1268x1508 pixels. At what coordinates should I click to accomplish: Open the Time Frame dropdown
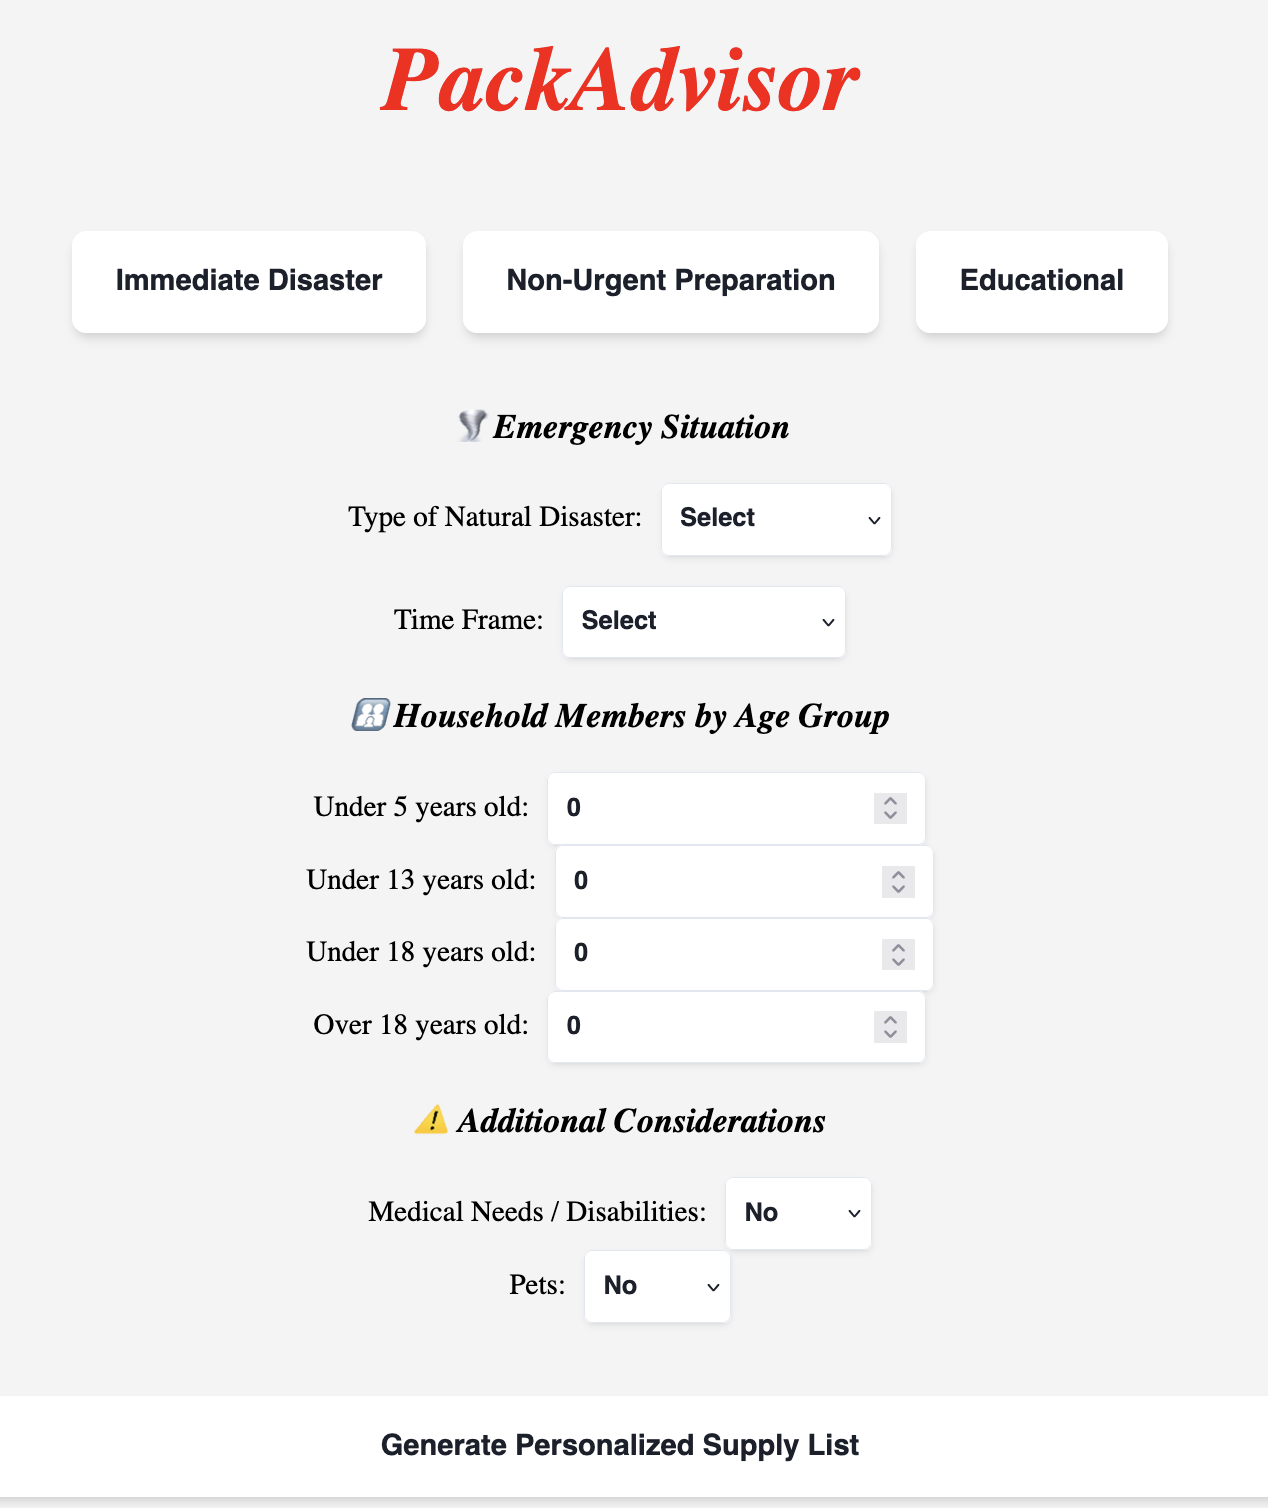(x=703, y=621)
